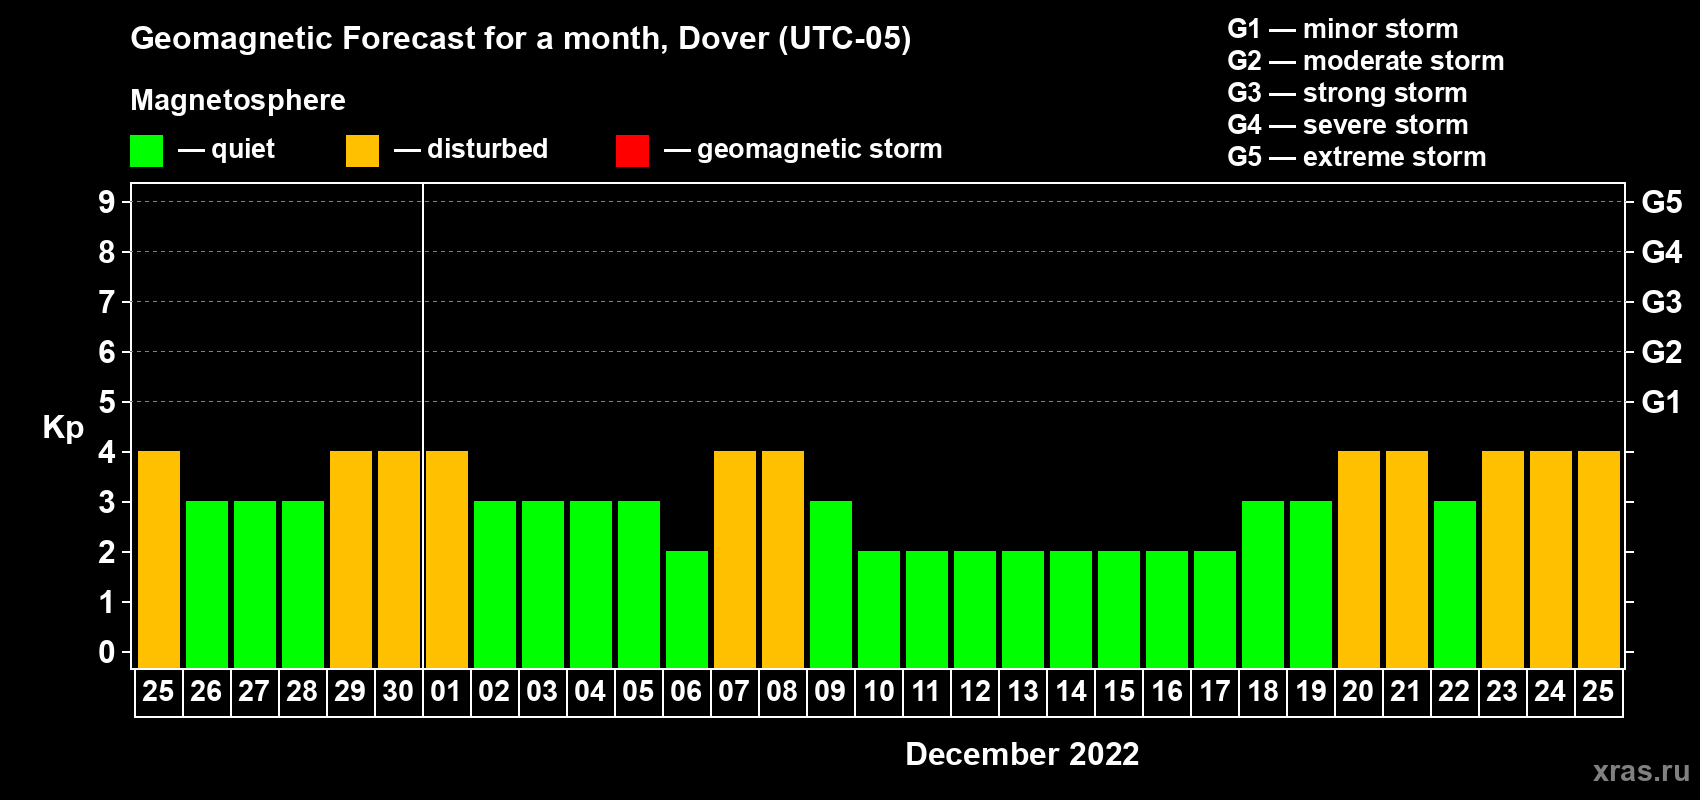Click the green bar for date 28
Image resolution: width=1700 pixels, height=800 pixels.
303,585
